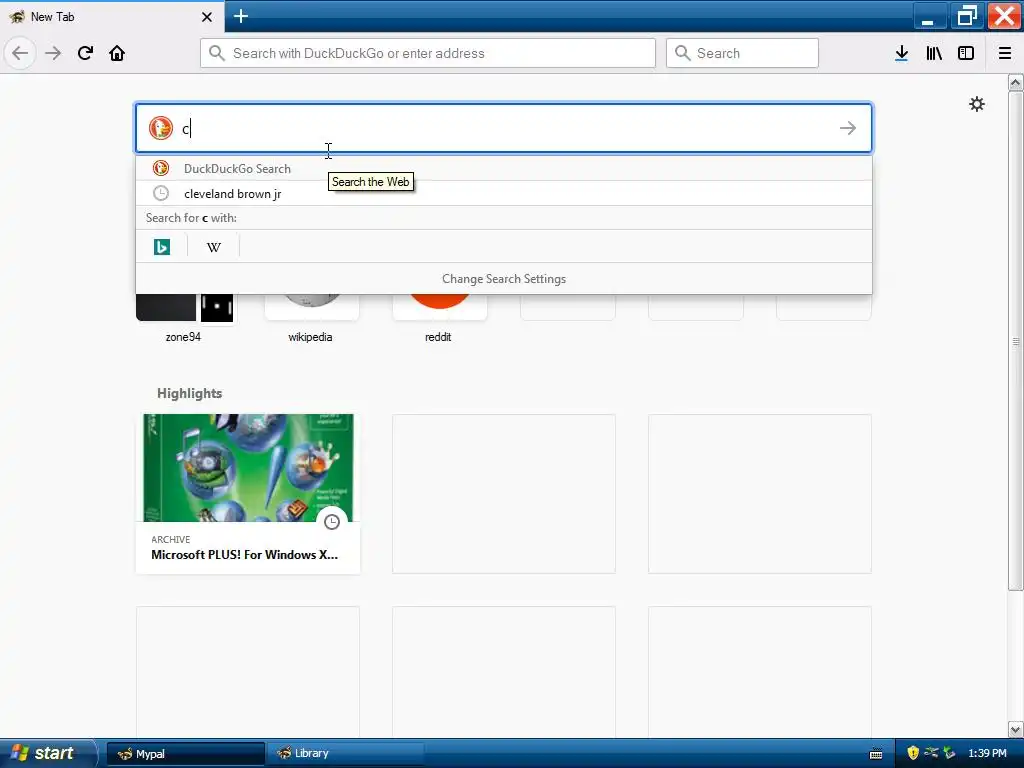This screenshot has height=768, width=1024.
Task: Close the New Tab tab
Action: pyautogui.click(x=206, y=17)
